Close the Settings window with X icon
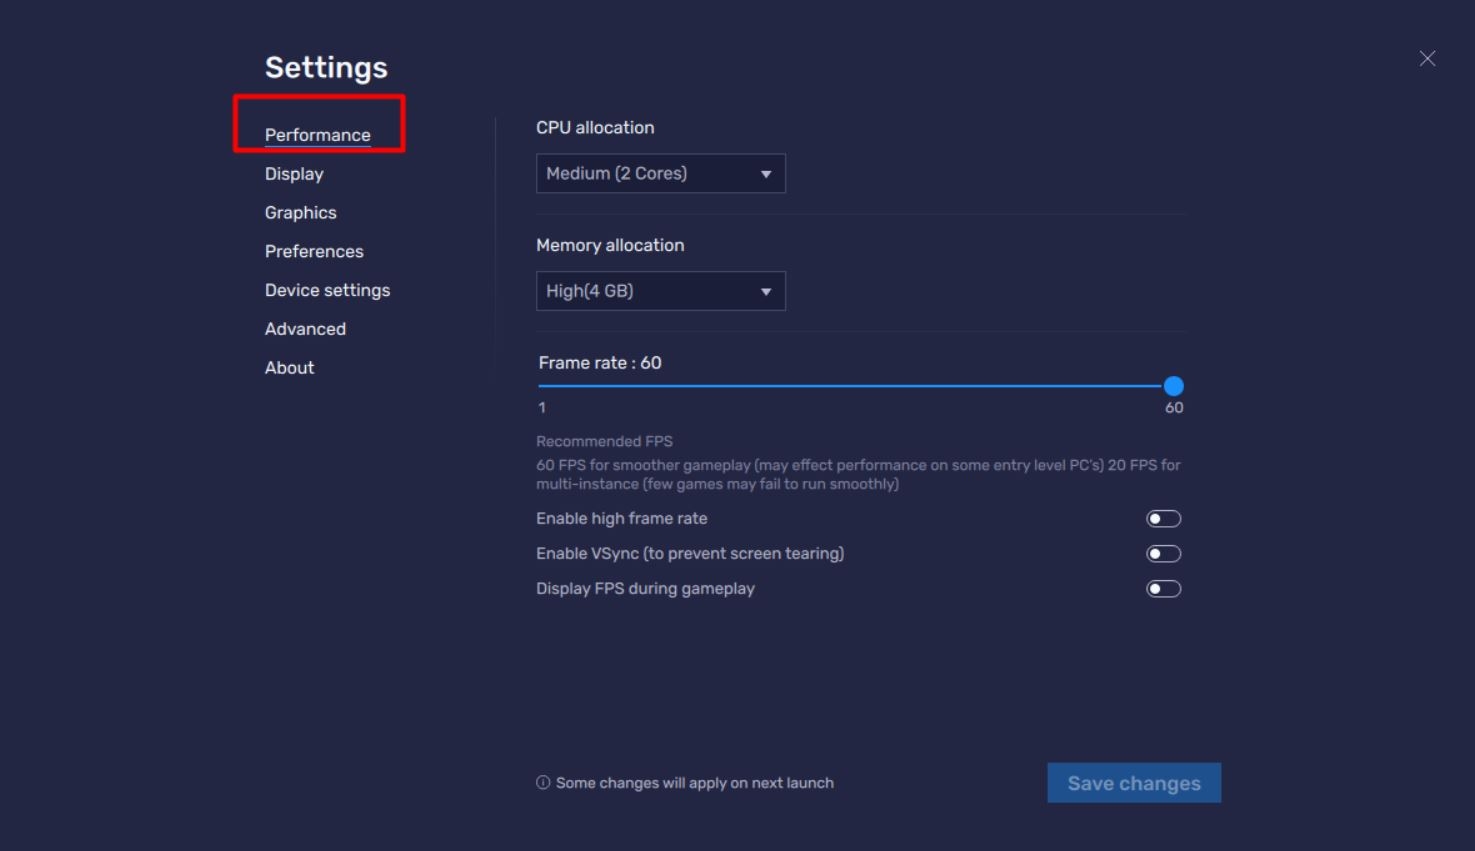The width and height of the screenshot is (1475, 851). pos(1427,59)
